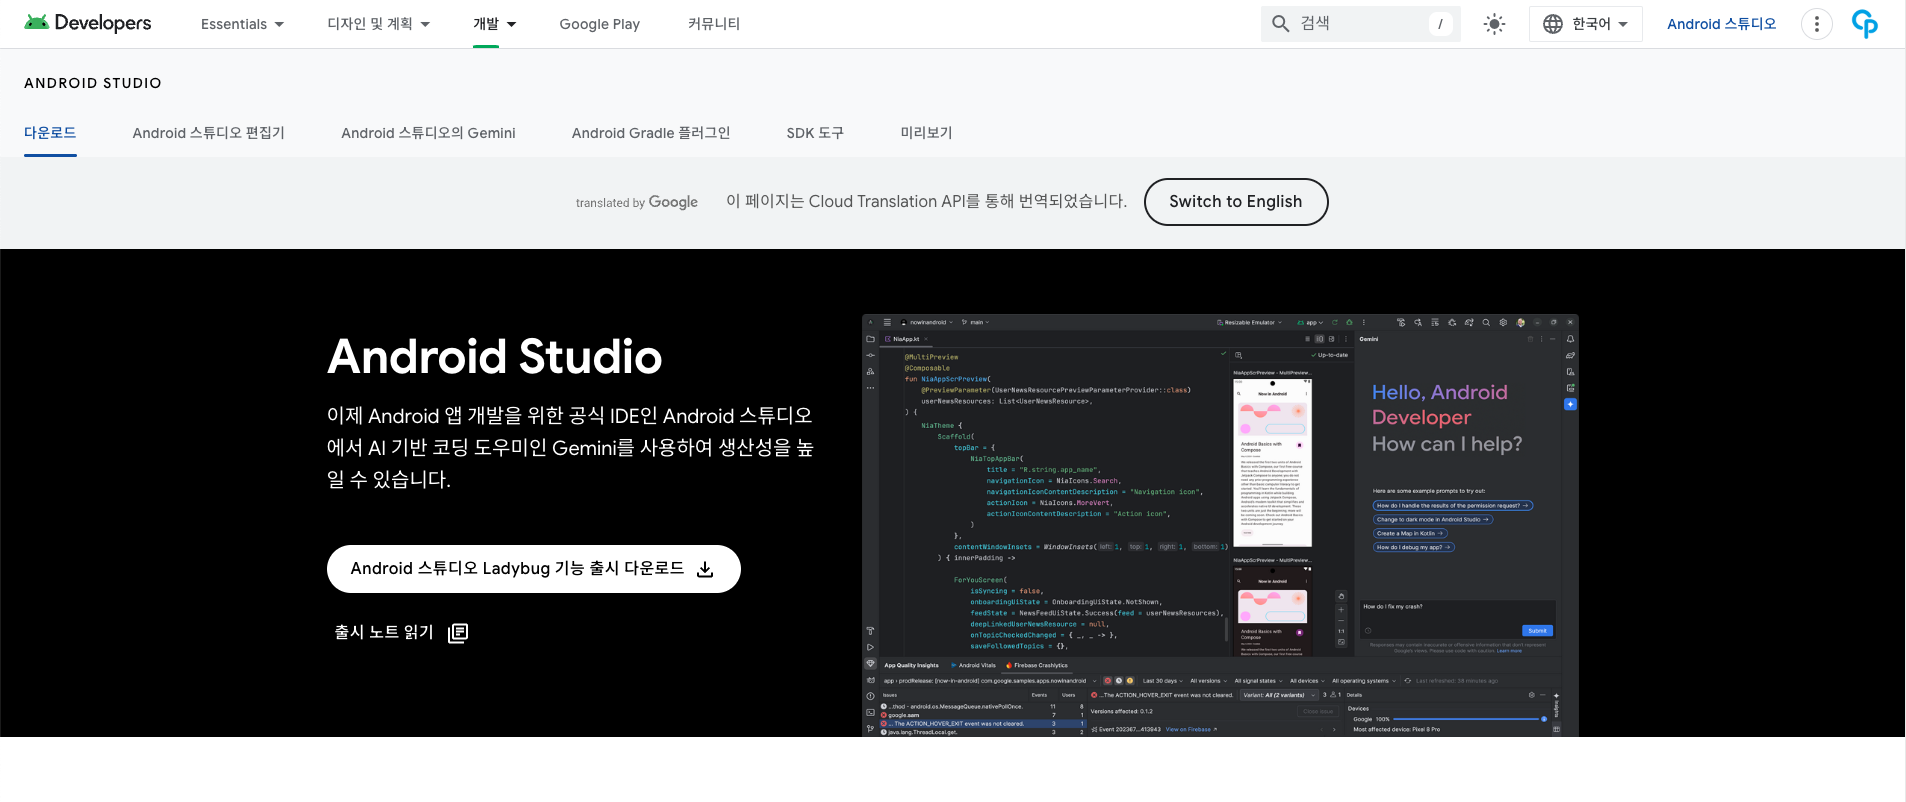Focus the 검색 search field
The width and height of the screenshot is (1906, 802).
1361,24
